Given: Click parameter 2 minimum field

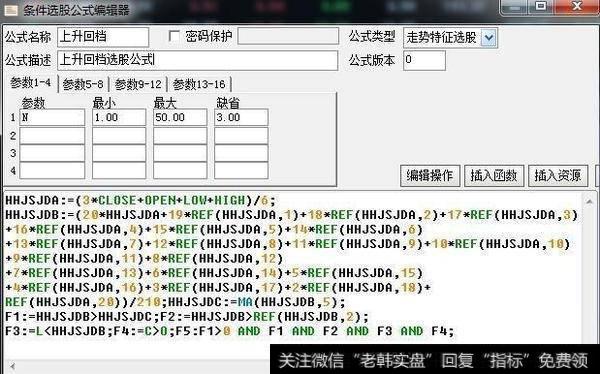Looking at the screenshot, I should [x=119, y=136].
